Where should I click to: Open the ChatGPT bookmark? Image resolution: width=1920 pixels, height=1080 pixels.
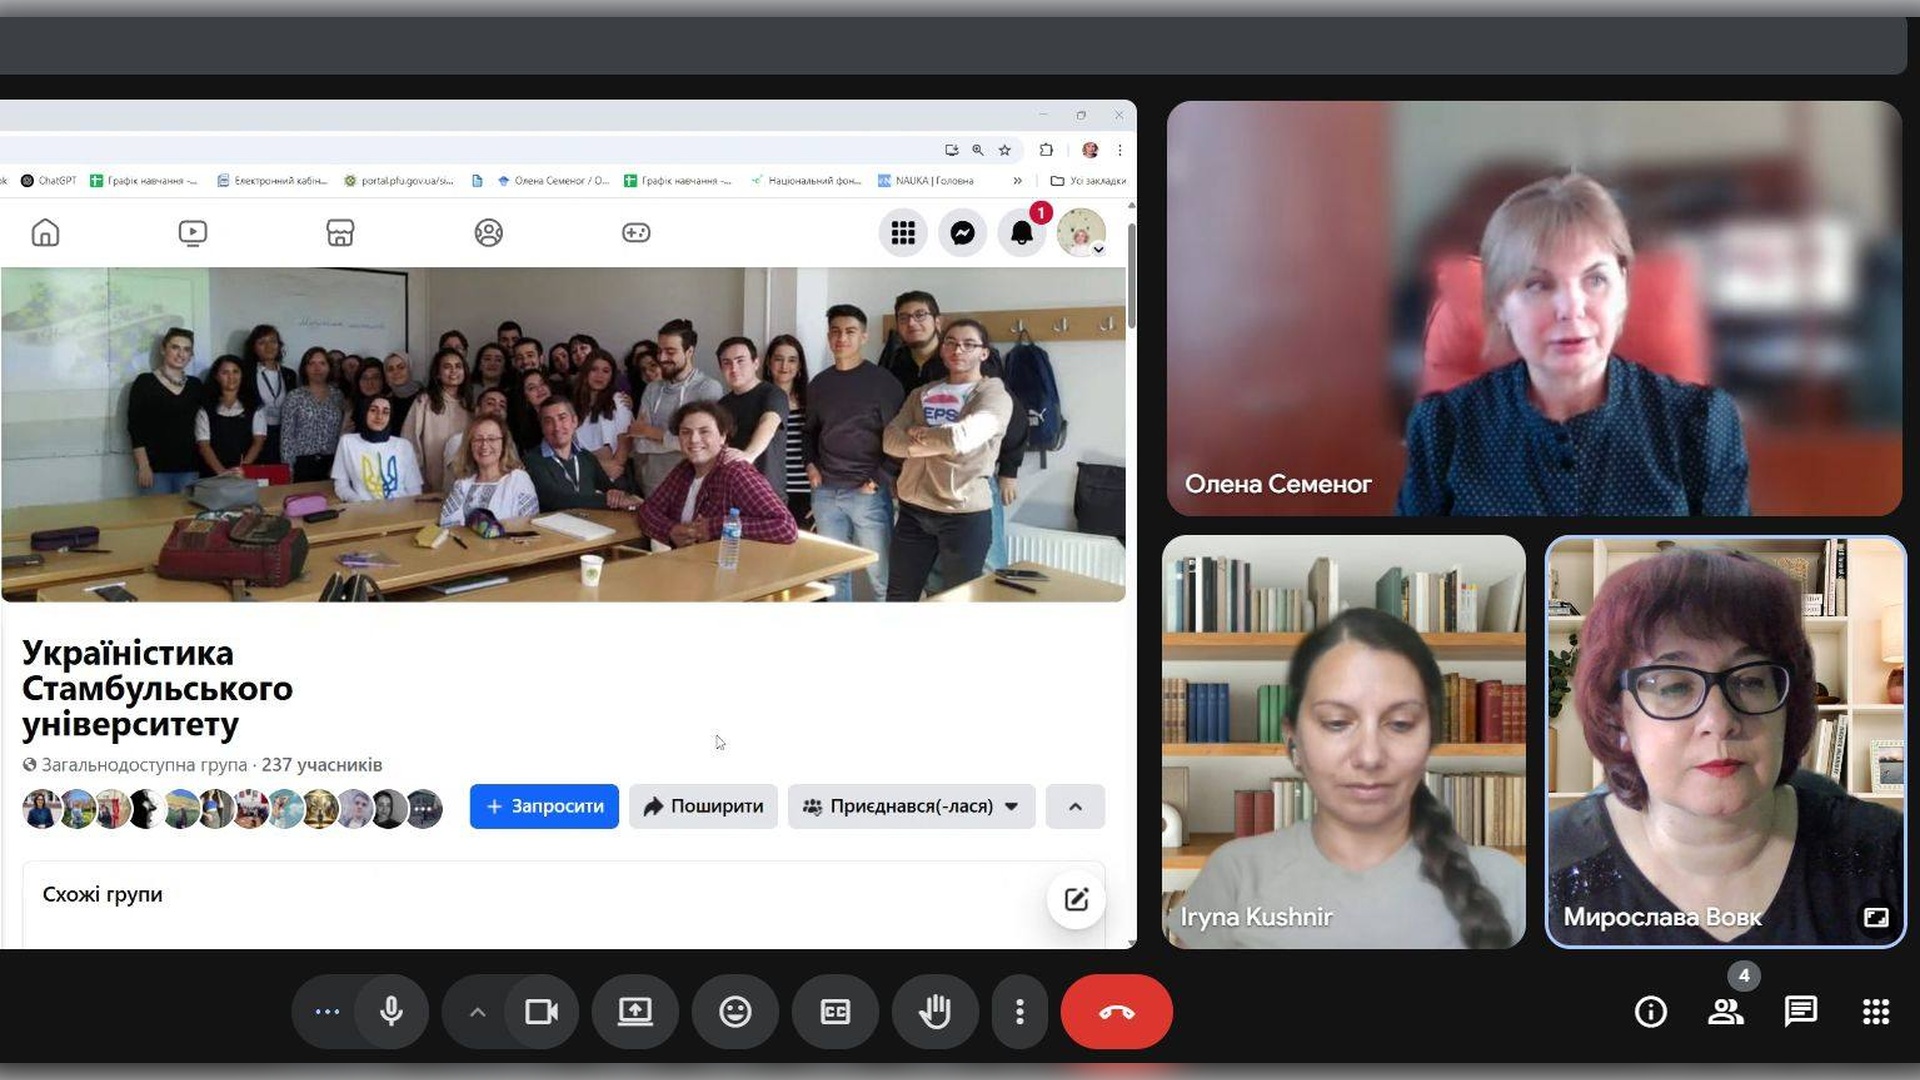tap(49, 181)
